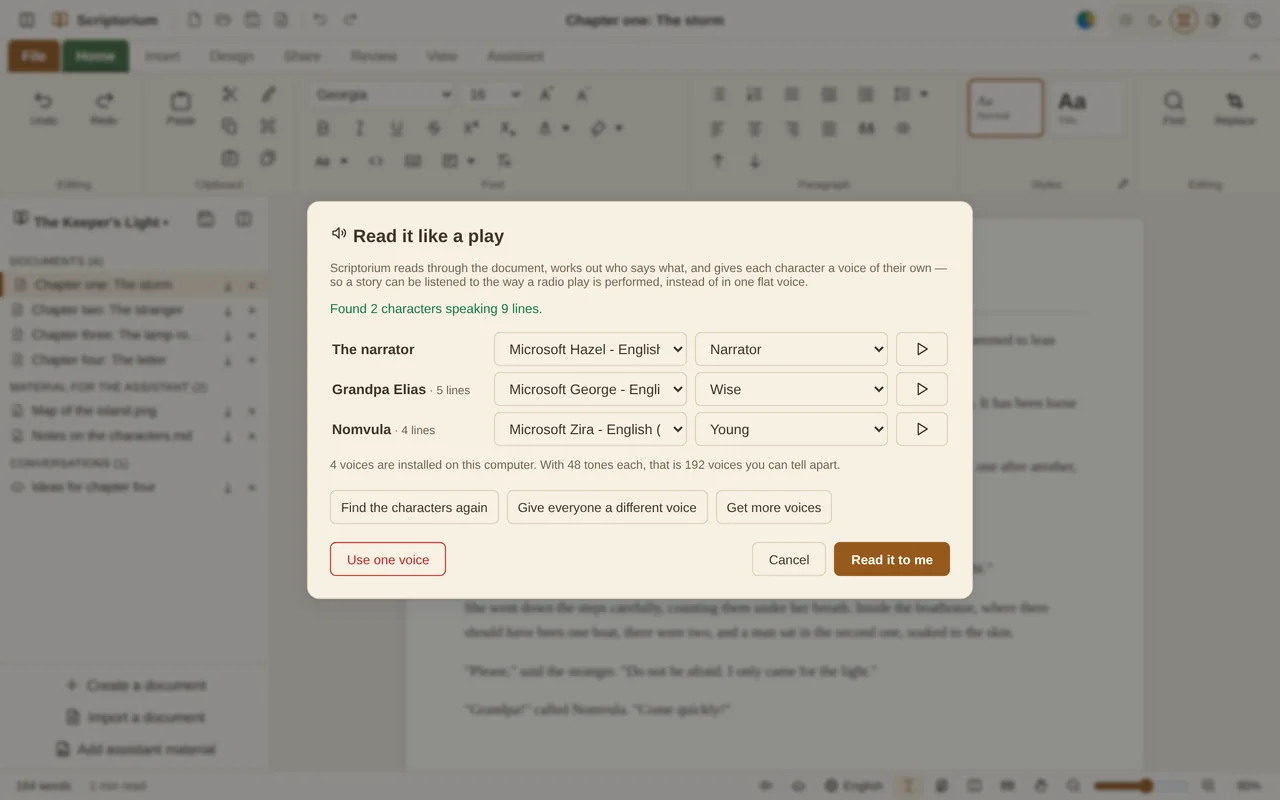Click the Undo icon in the ribbon
The image size is (1280, 800).
coord(43,107)
